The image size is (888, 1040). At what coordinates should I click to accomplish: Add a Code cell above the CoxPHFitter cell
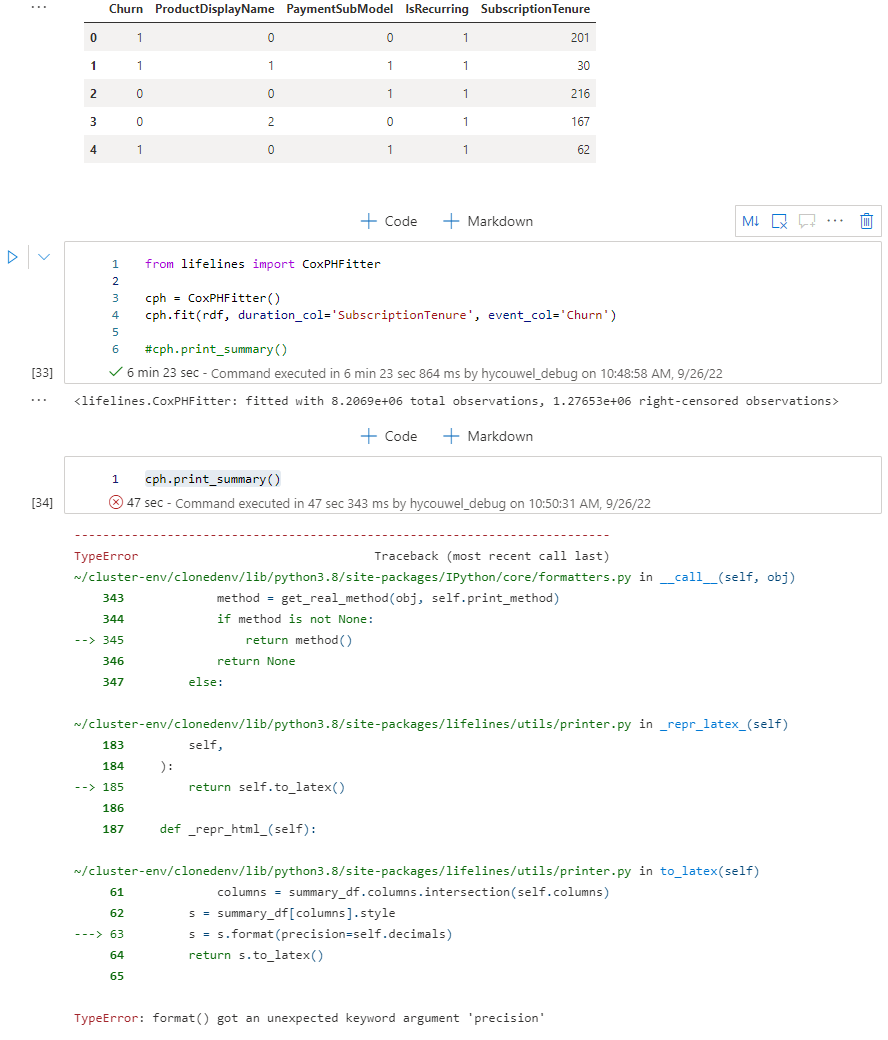tap(388, 221)
